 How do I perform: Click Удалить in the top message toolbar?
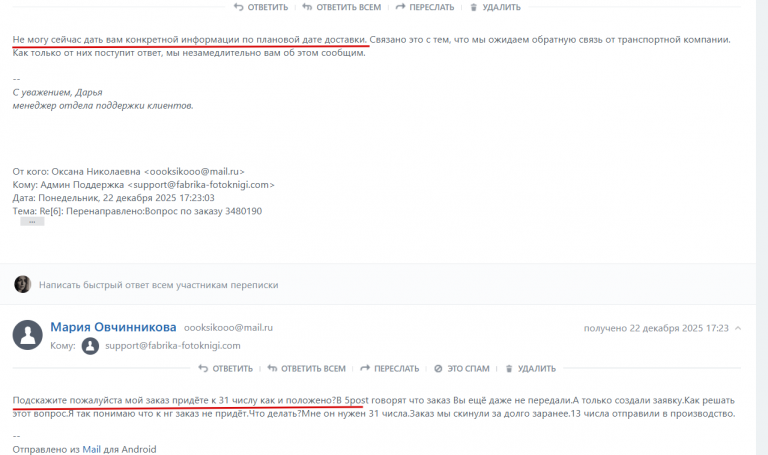click(x=495, y=7)
